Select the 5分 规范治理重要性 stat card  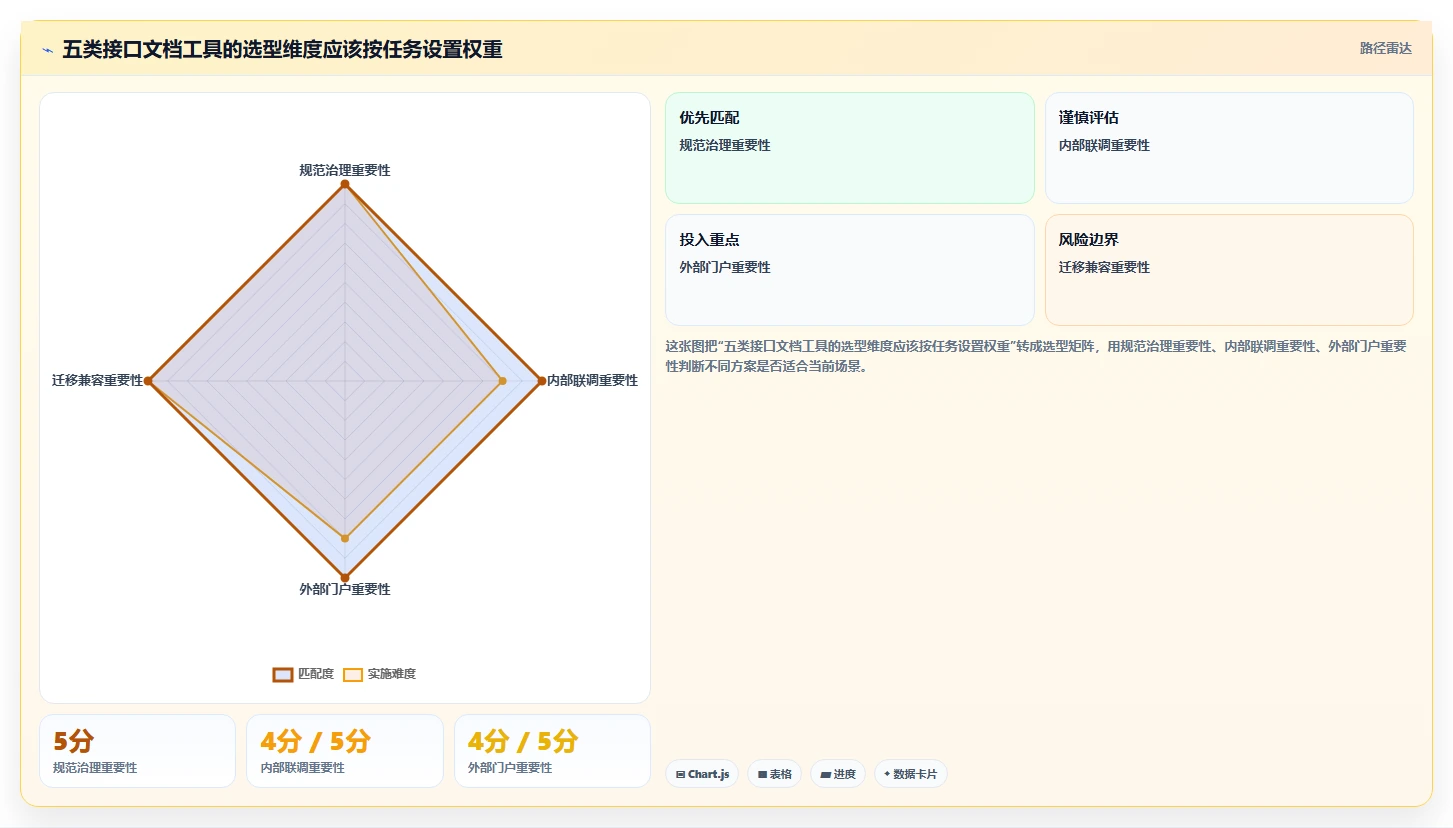(x=138, y=751)
